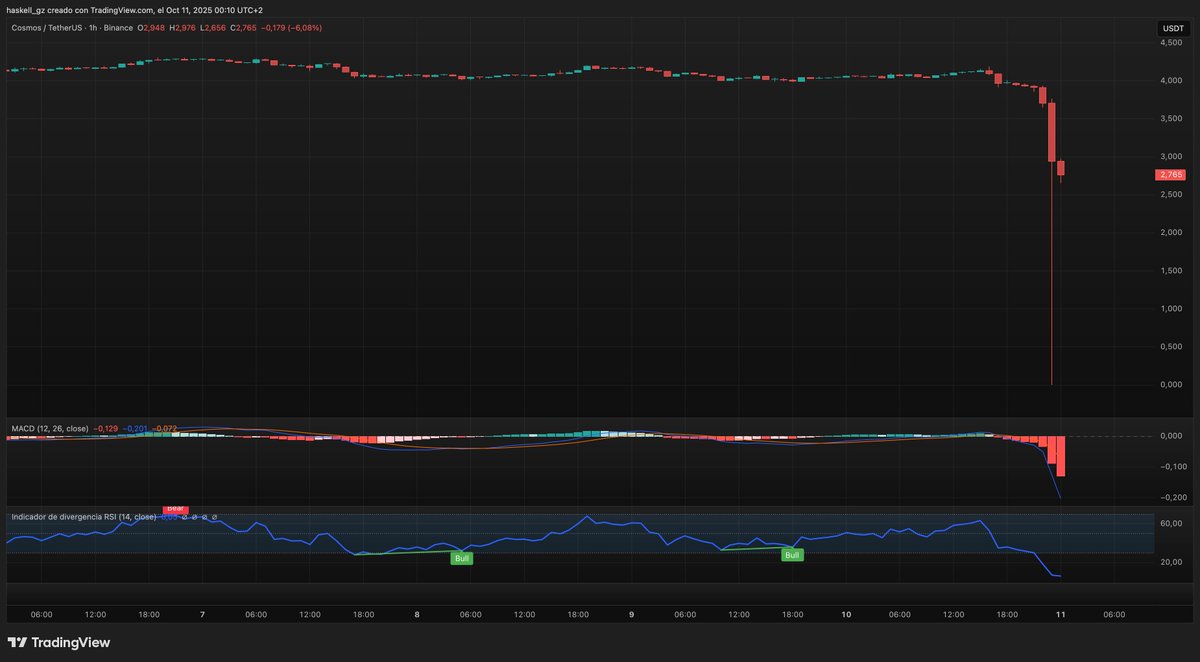Click the red 2,765 current price tag
Image resolution: width=1200 pixels, height=662 pixels.
(1171, 175)
